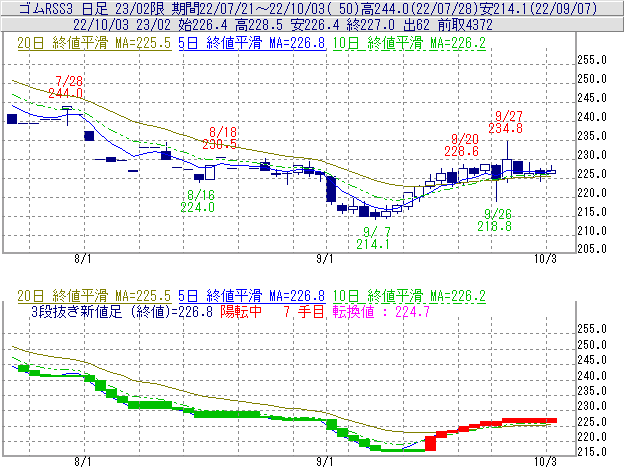Click the 205.0 axis value on top chart

pos(592,249)
